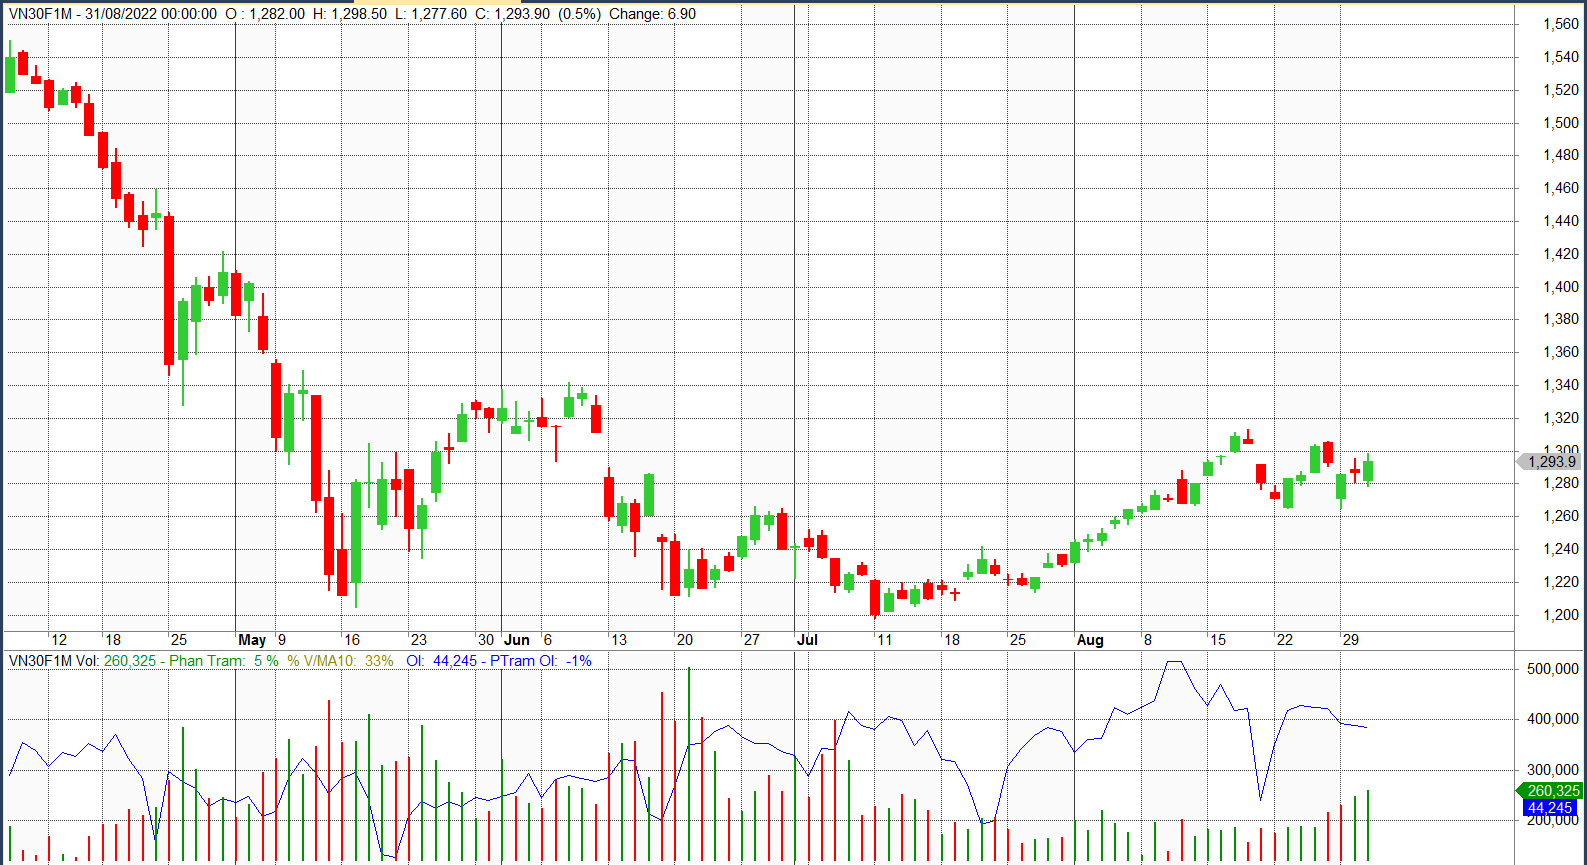The width and height of the screenshot is (1587, 865).
Task: Click the date label 6 after Jun
Action: [548, 640]
